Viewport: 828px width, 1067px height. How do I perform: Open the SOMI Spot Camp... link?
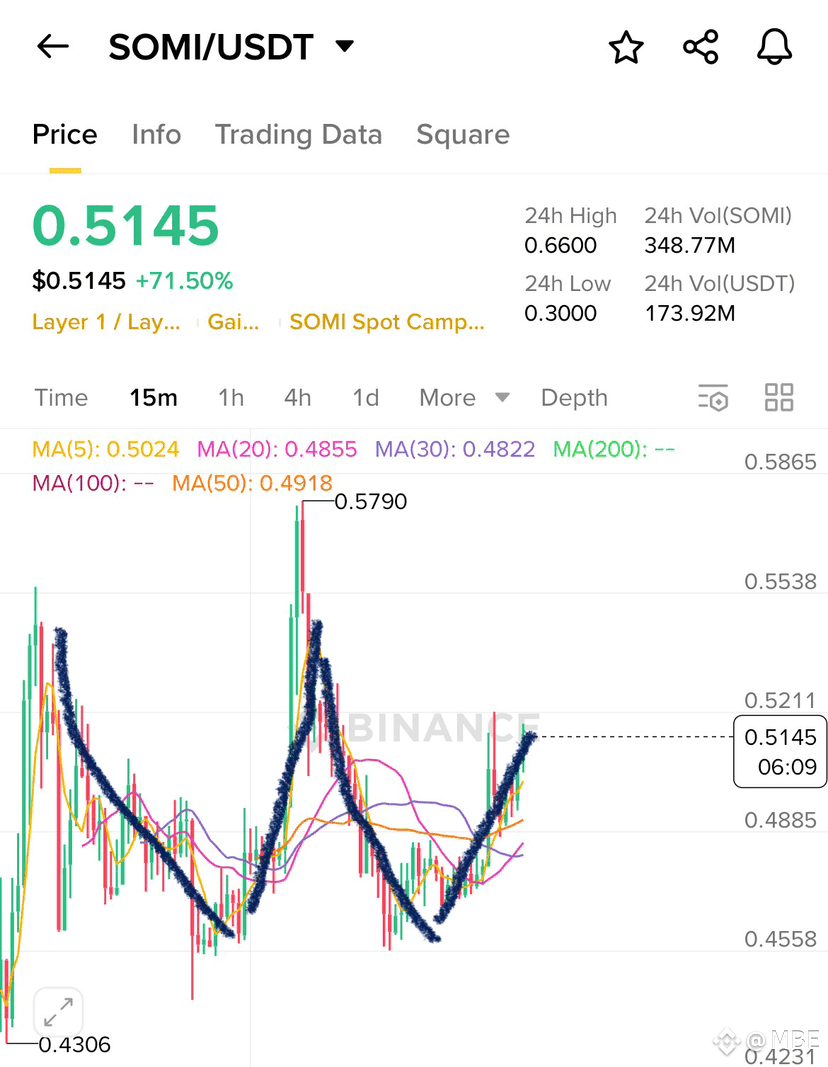point(387,322)
